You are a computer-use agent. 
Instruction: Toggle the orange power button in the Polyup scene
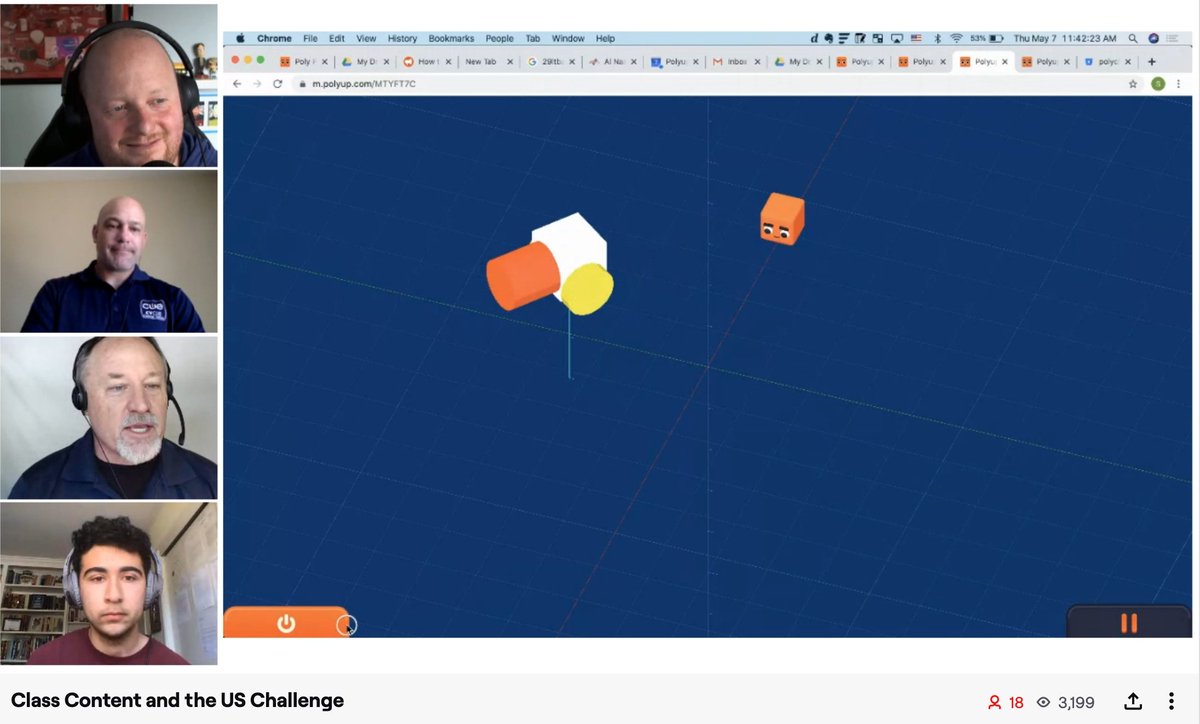pos(287,622)
